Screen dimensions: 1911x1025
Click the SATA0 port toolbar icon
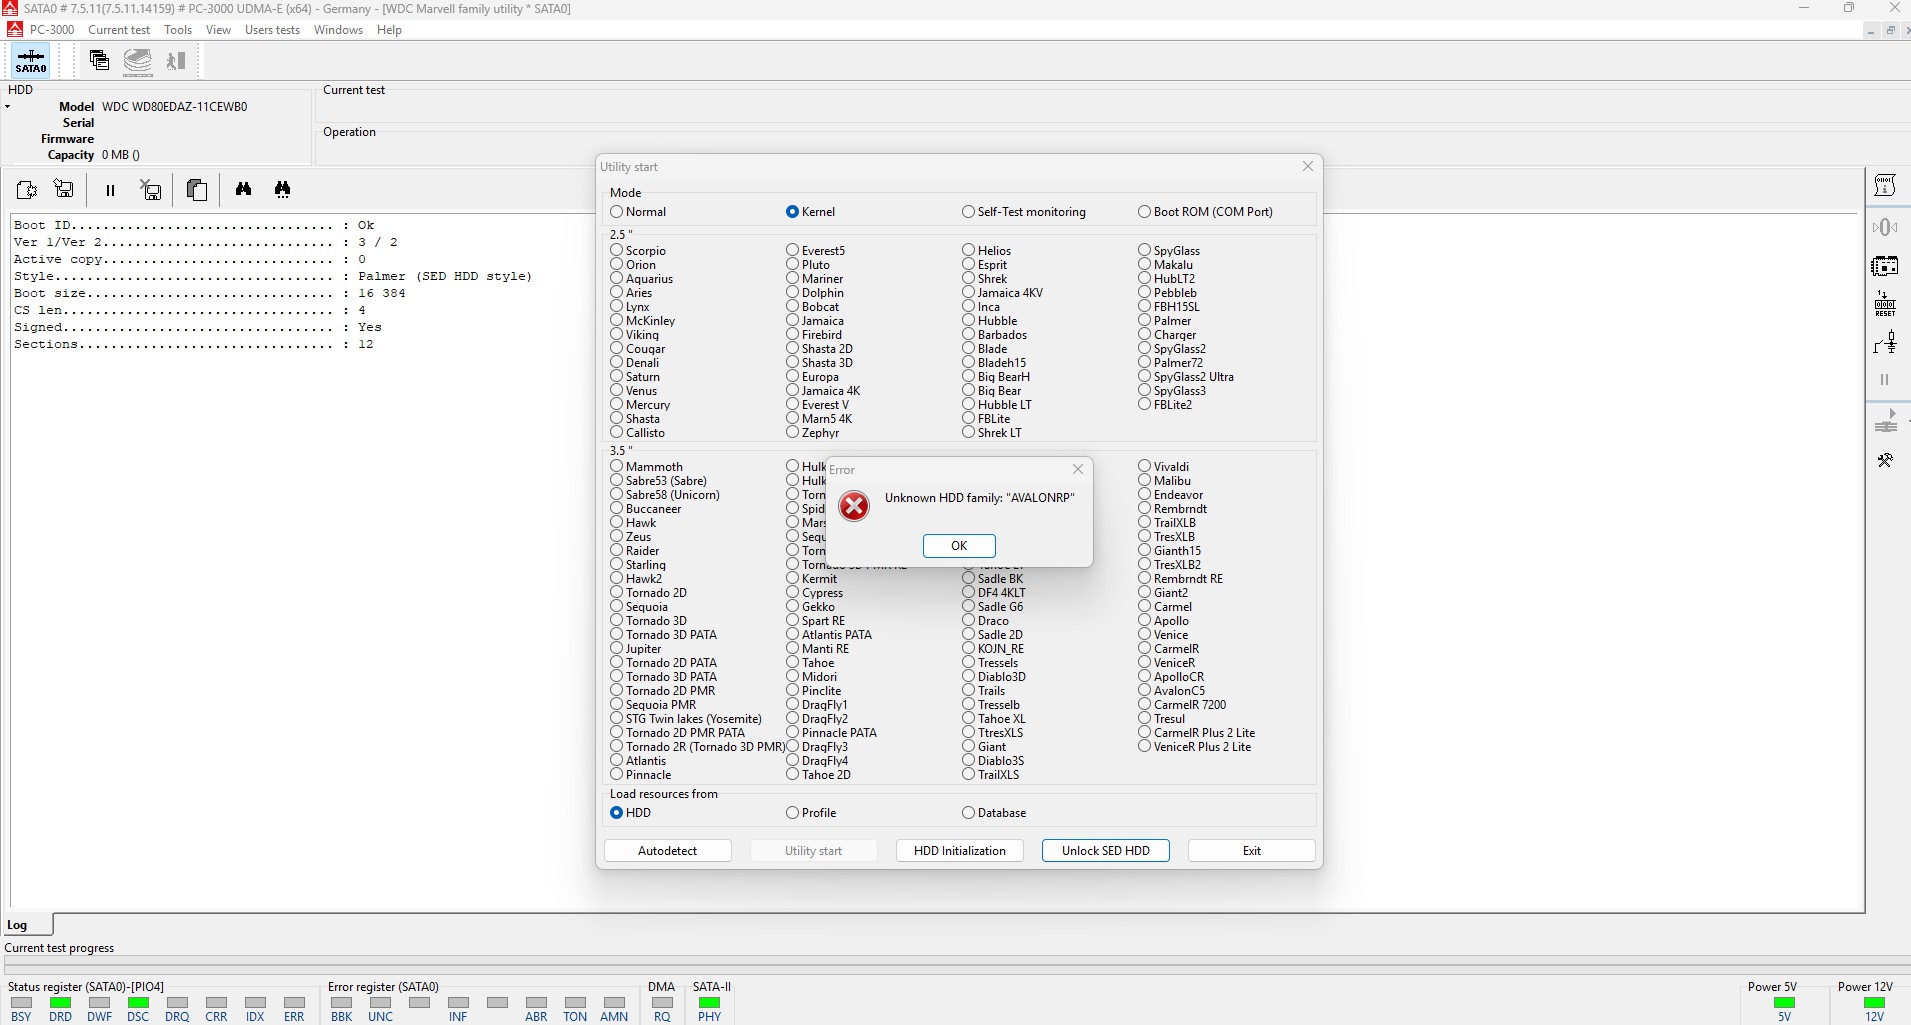(31, 60)
